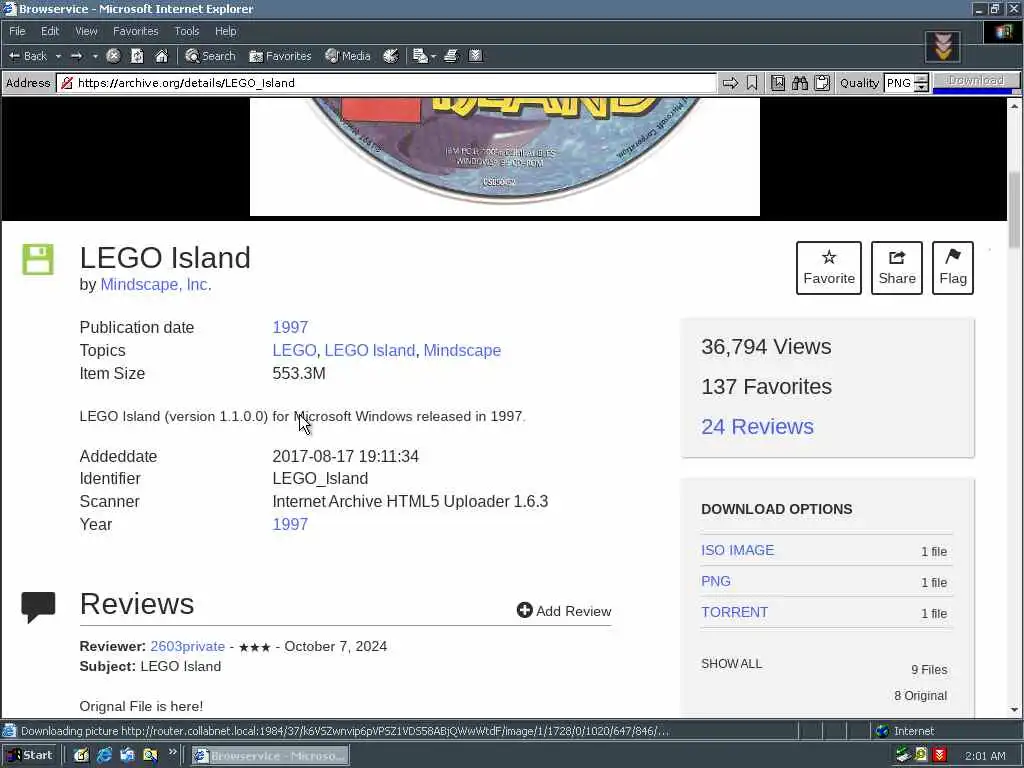Expand the Mail dropdown arrow
The width and height of the screenshot is (1024, 768).
(x=433, y=56)
